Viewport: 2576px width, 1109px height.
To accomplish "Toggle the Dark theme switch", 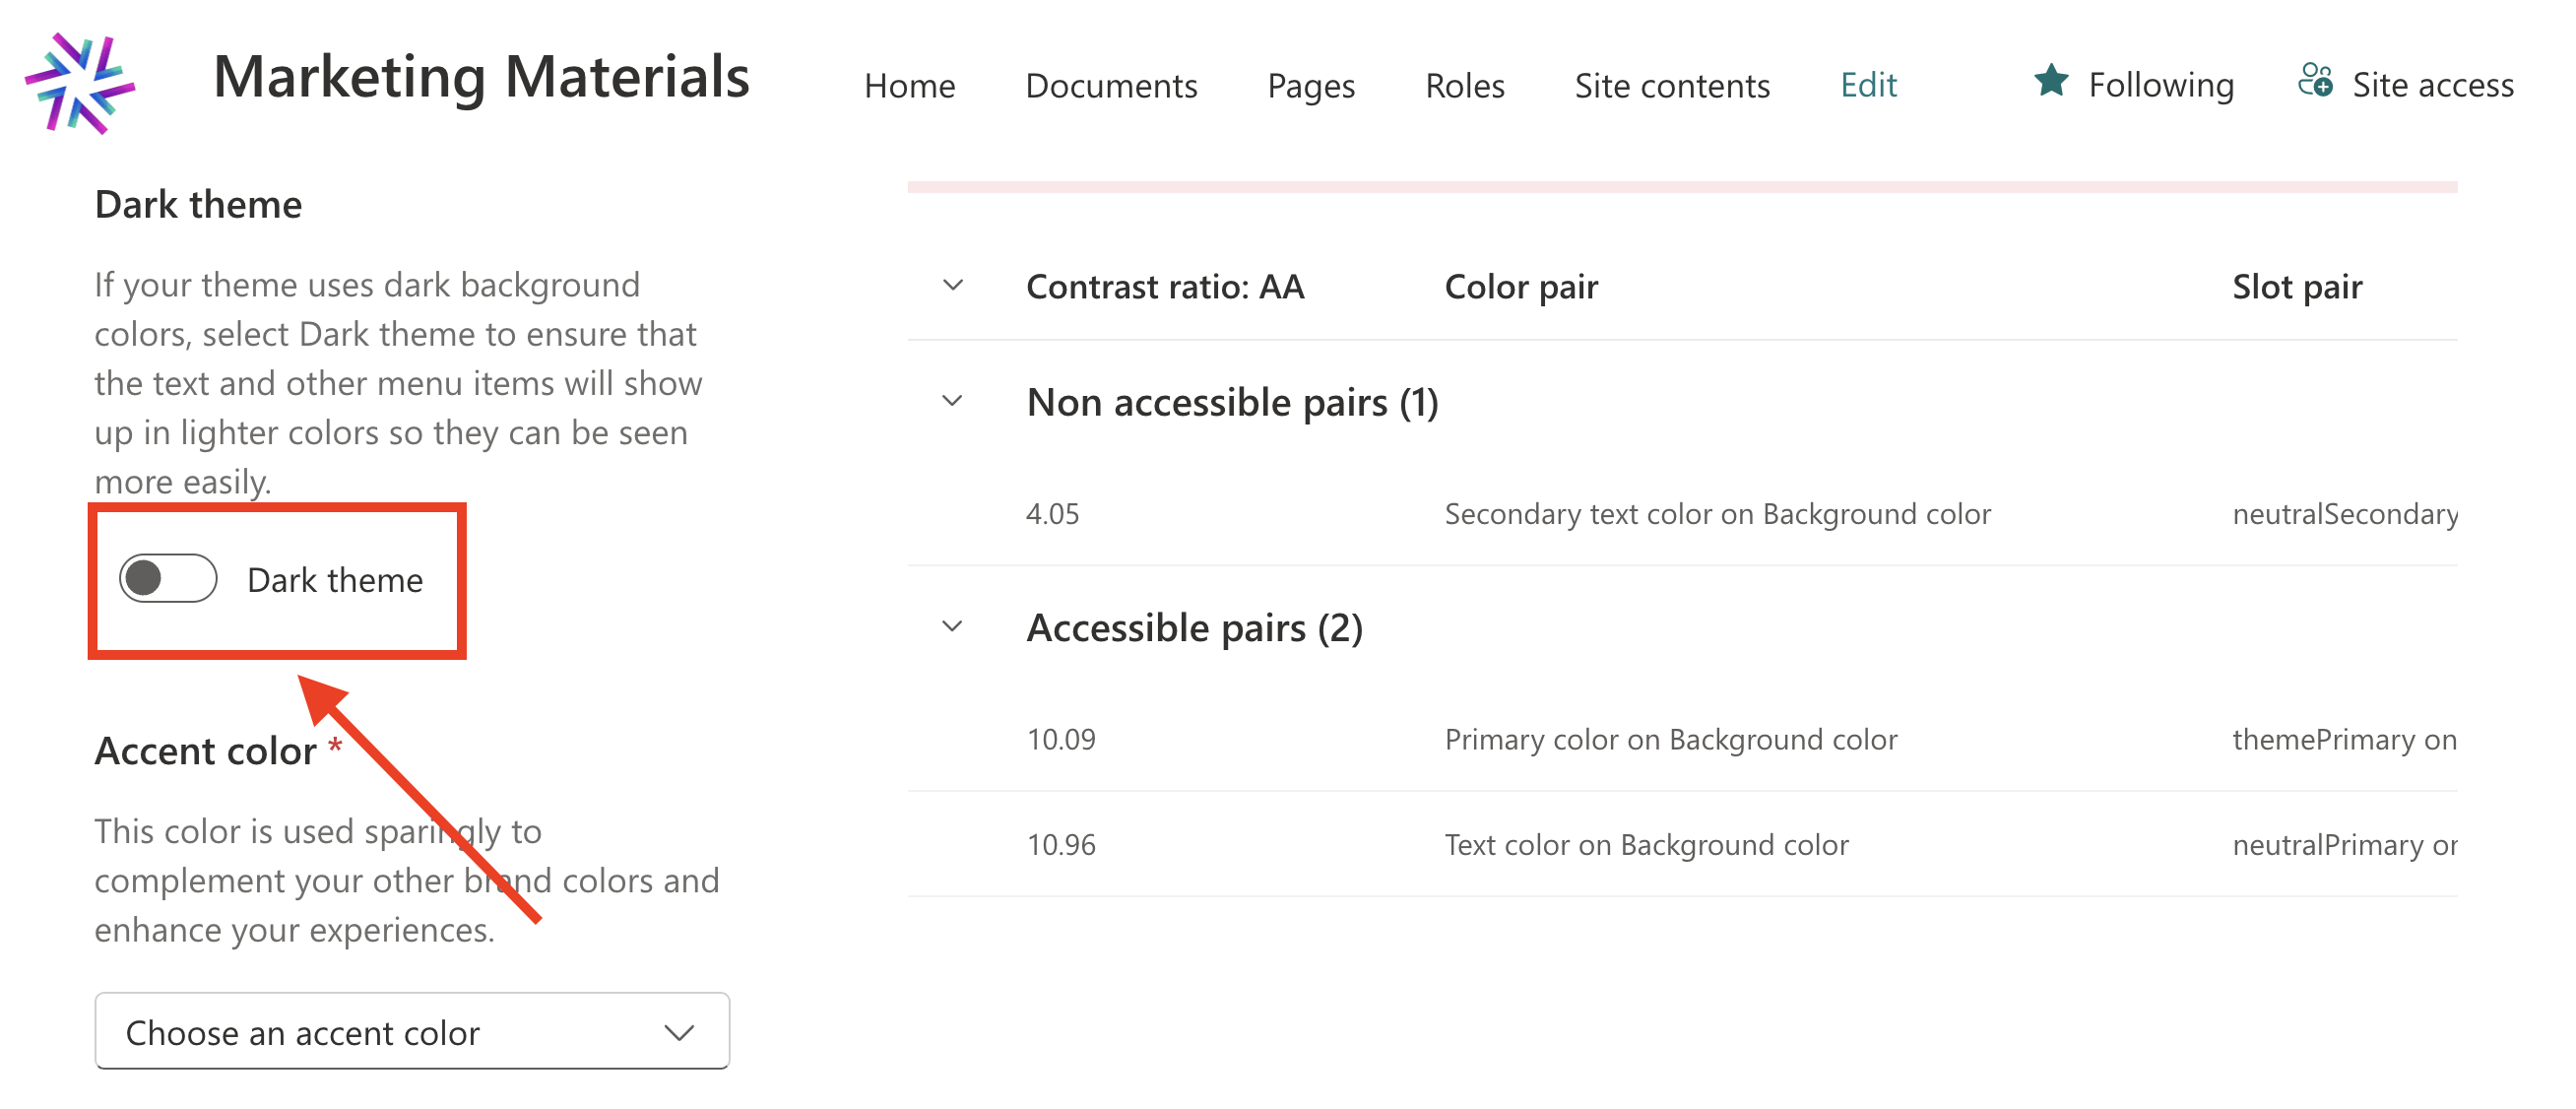I will coord(168,579).
